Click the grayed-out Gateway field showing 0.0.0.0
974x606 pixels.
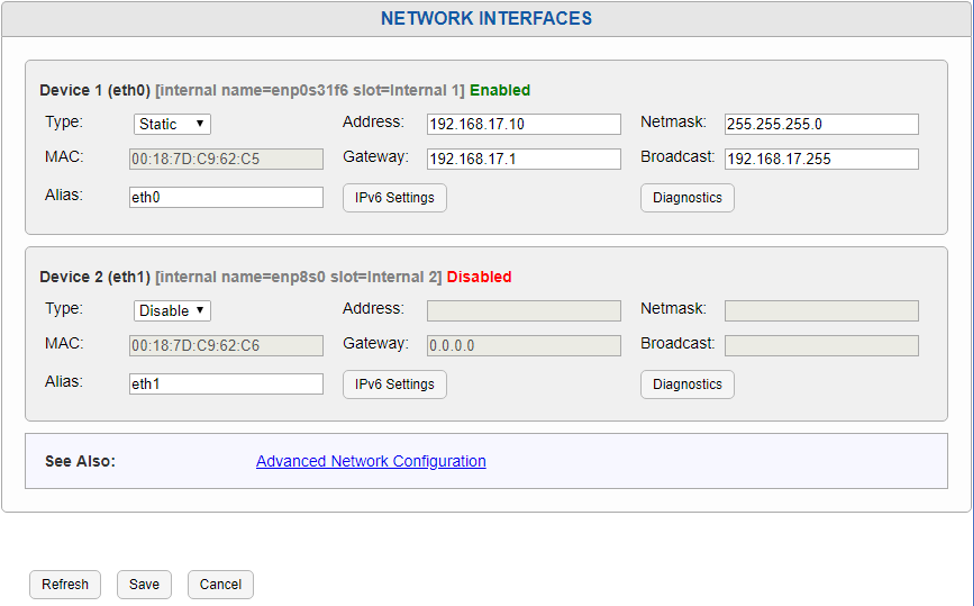point(523,345)
